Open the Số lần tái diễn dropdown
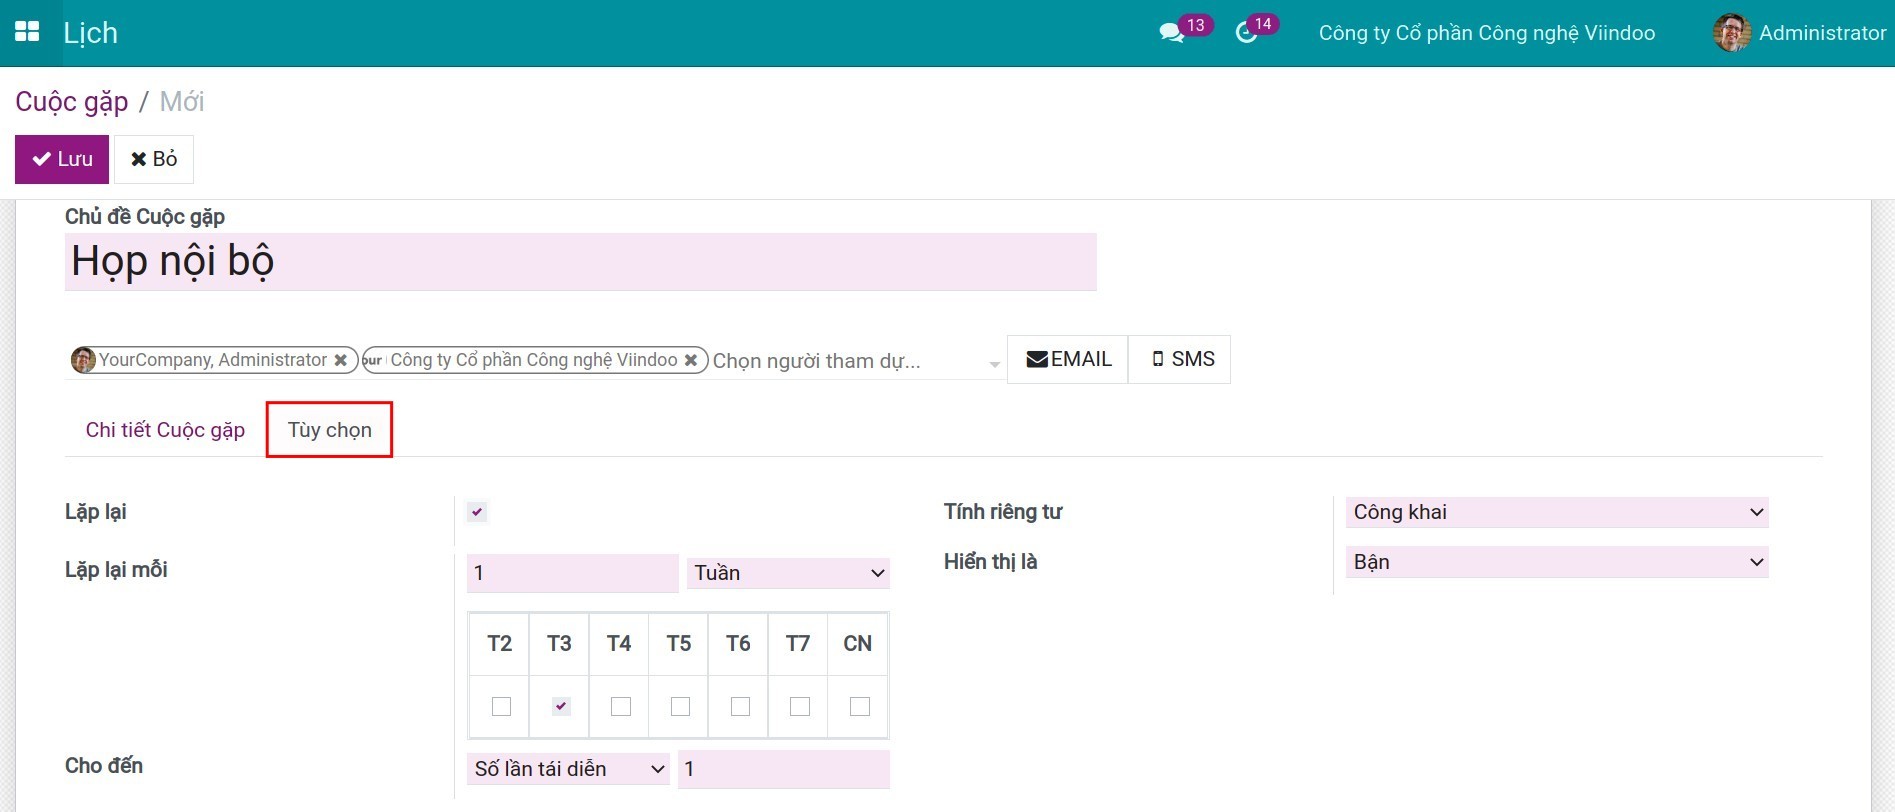 pos(568,769)
